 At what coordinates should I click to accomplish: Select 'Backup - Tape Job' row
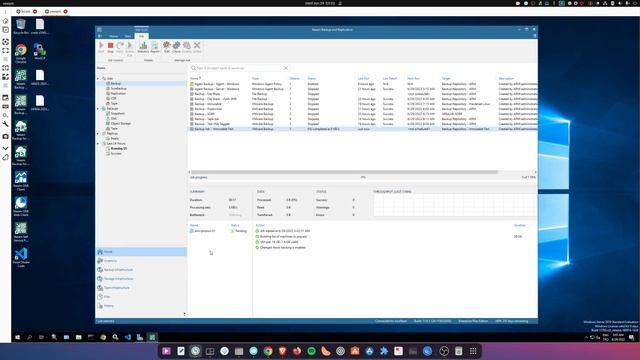click(363, 119)
